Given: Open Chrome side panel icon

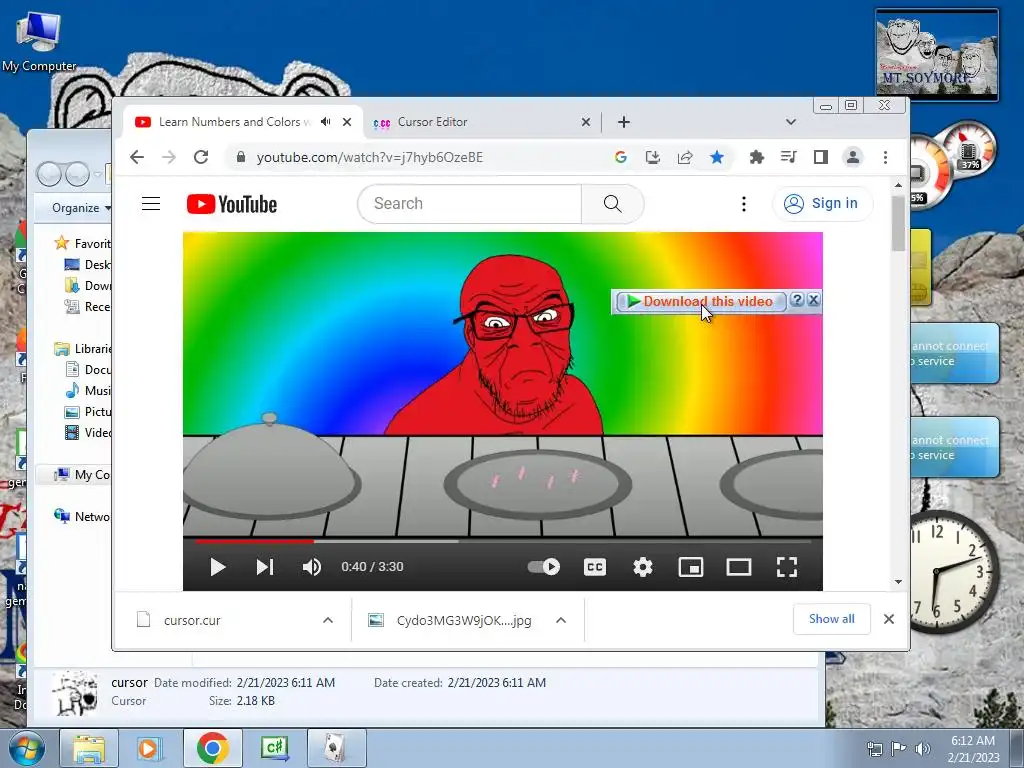Looking at the screenshot, I should 821,157.
